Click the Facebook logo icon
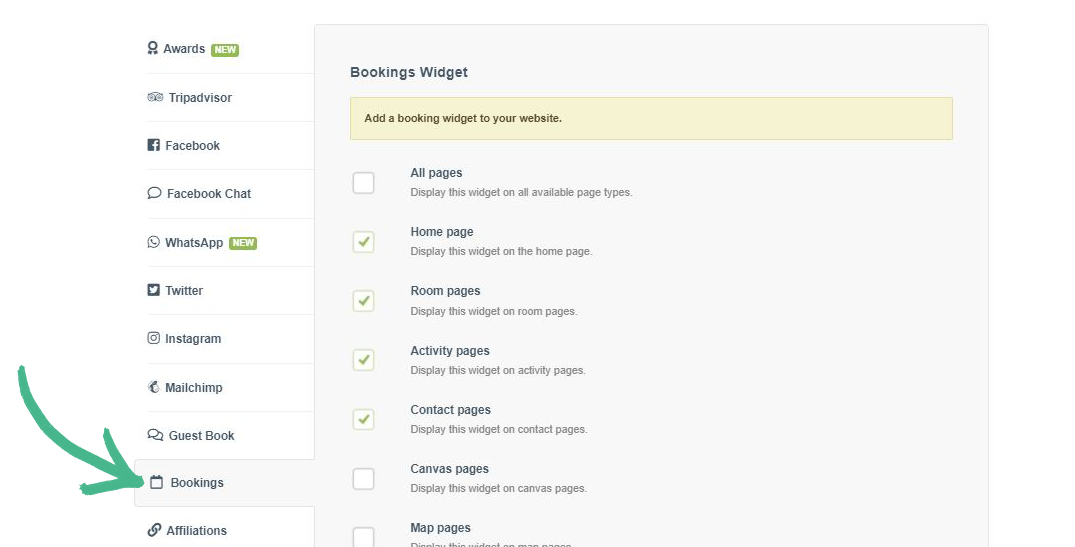Screen dimensions: 1075x547 (x=154, y=145)
